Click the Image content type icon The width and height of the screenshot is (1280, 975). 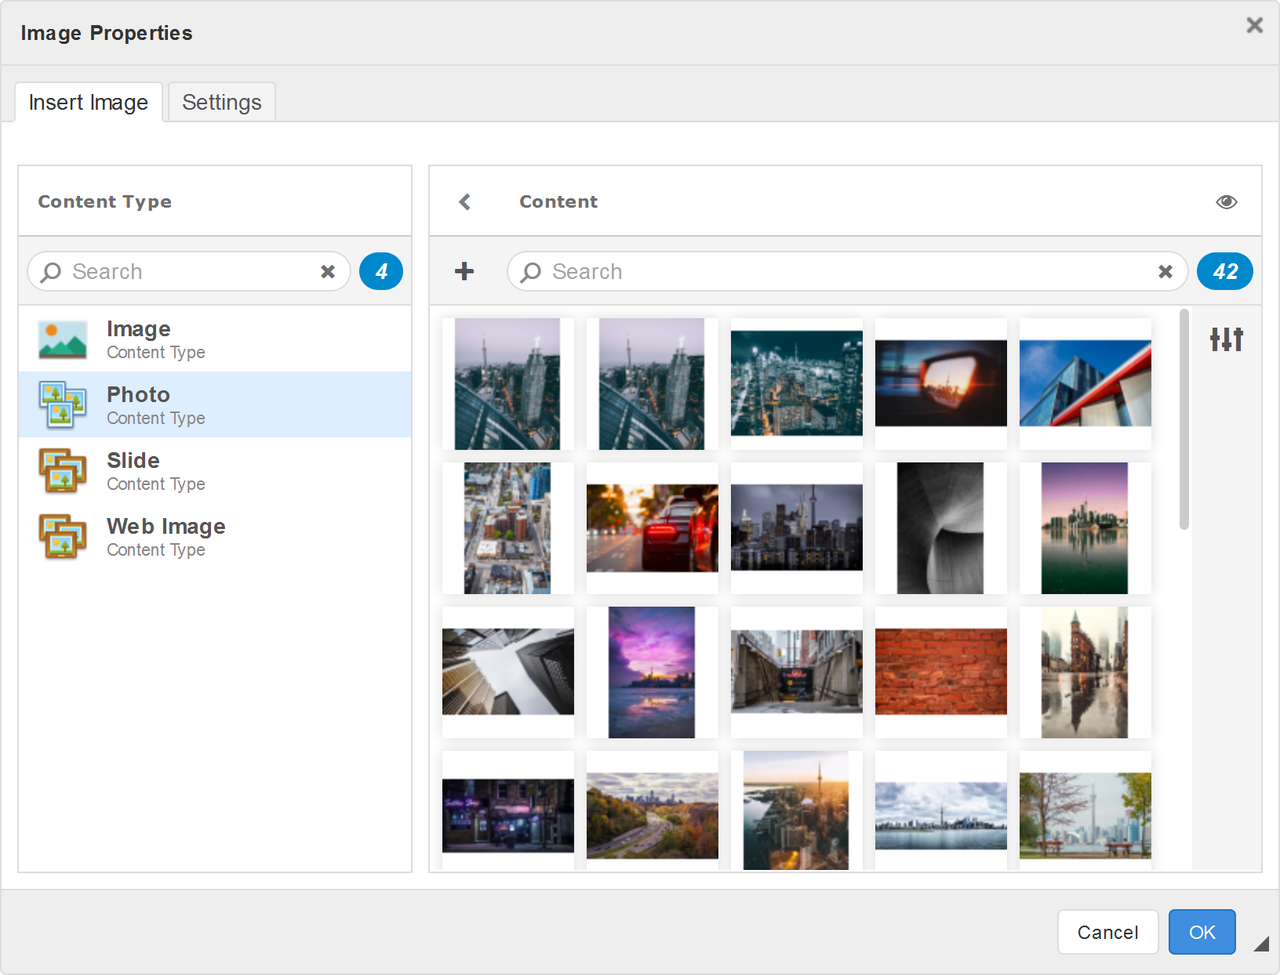point(61,338)
